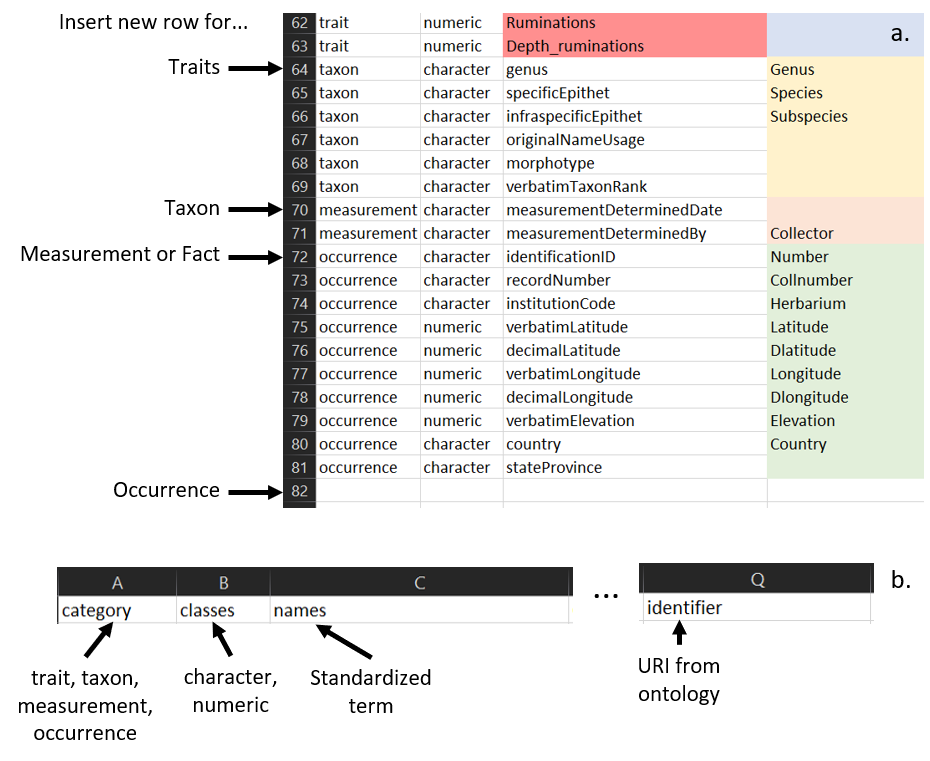
Task: Select row header 71
Action: point(299,234)
